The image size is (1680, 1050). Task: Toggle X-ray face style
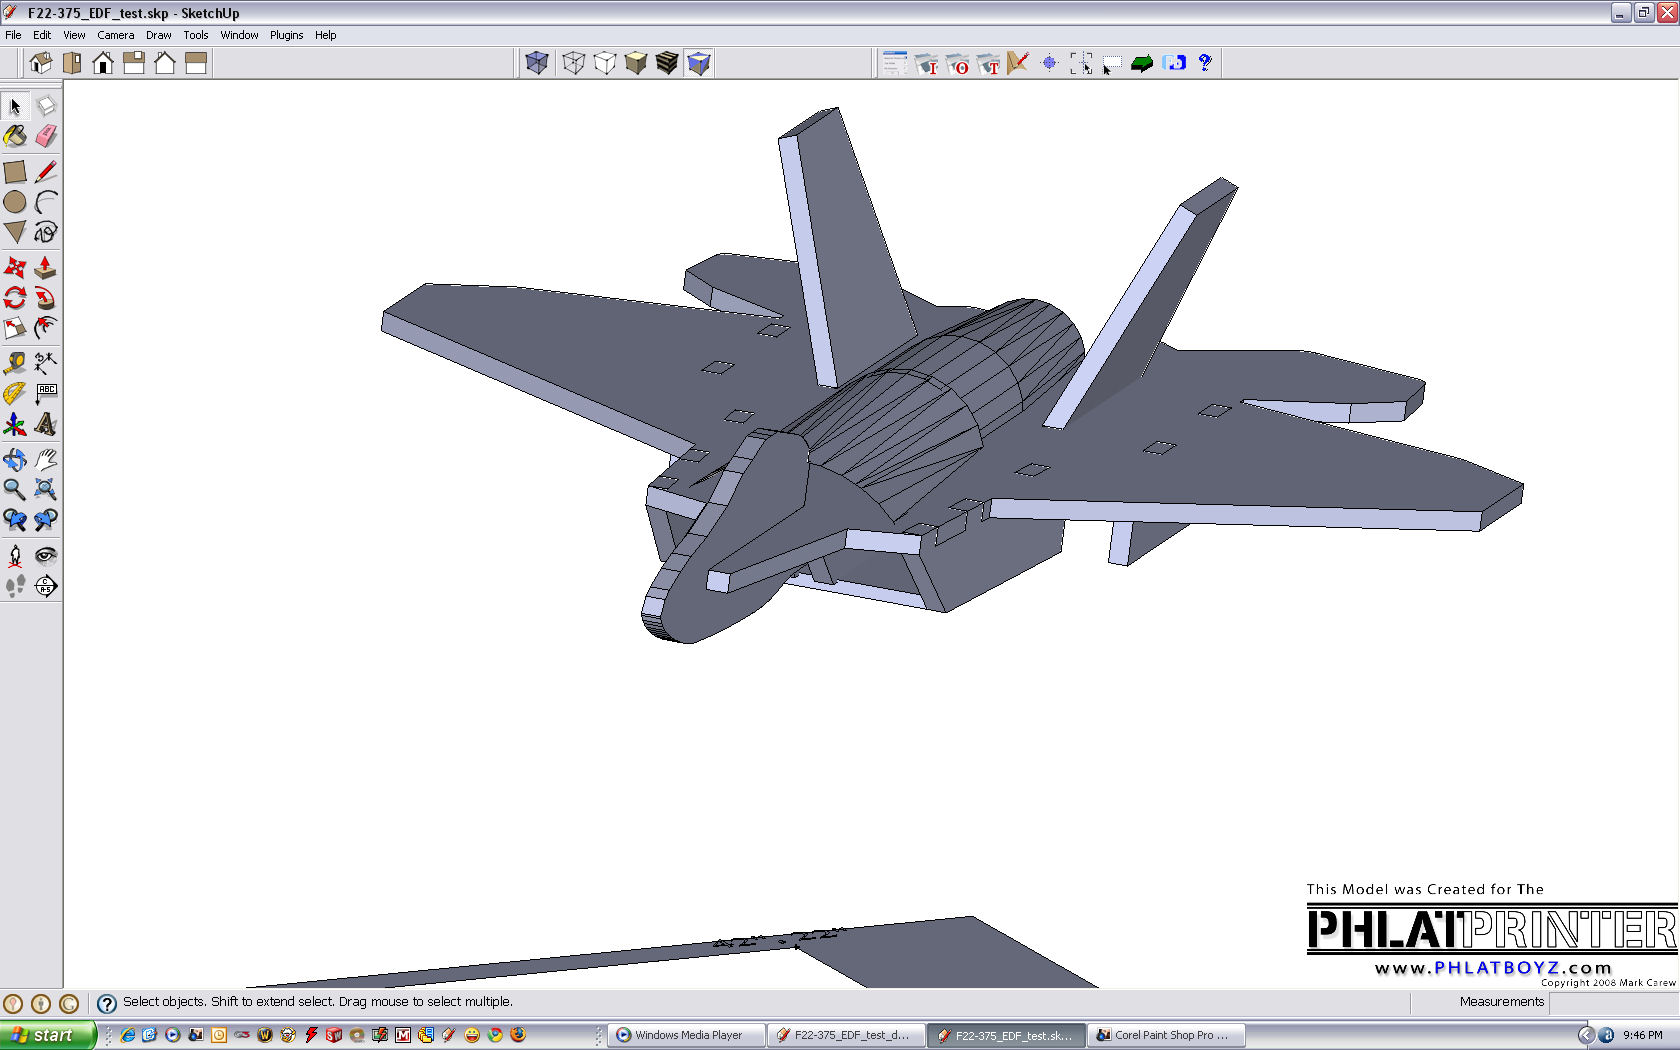(537, 63)
